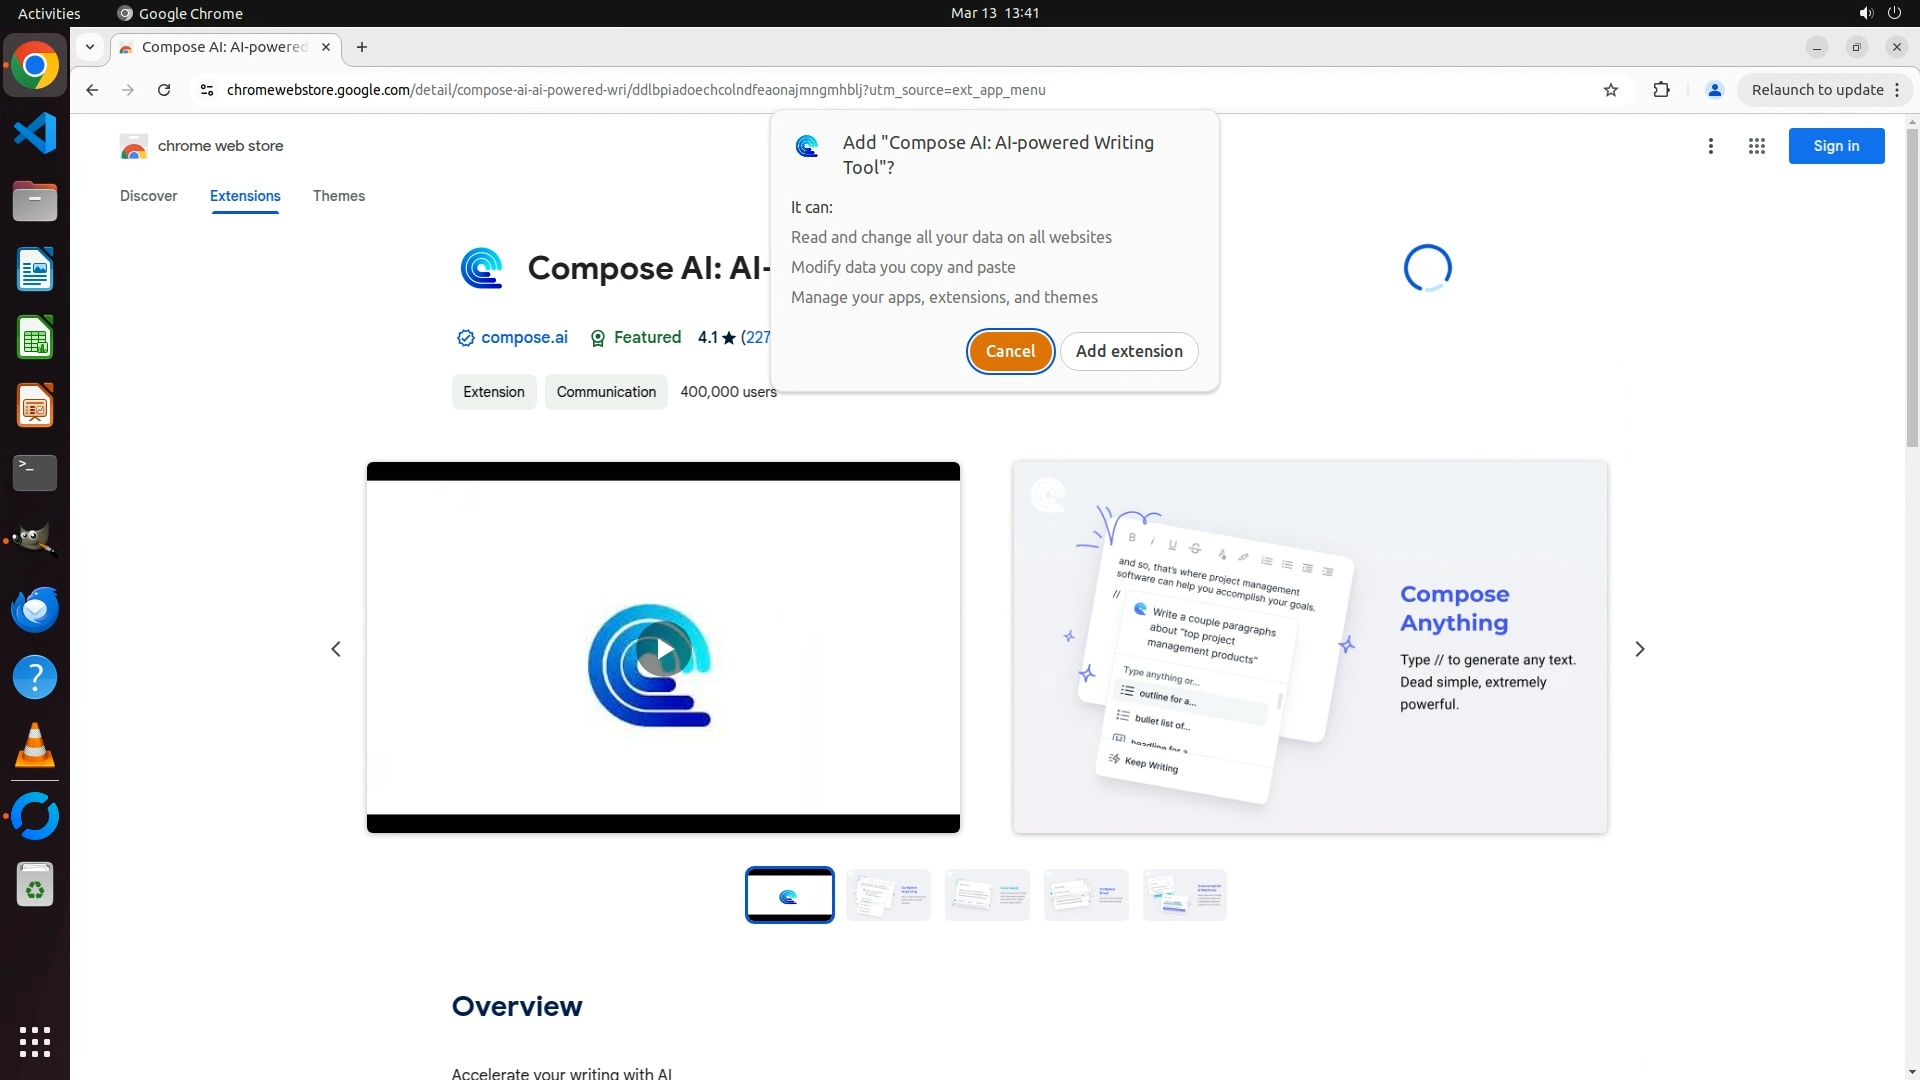The width and height of the screenshot is (1920, 1080).
Task: Click Add extension in the dialog
Action: [x=1128, y=351]
